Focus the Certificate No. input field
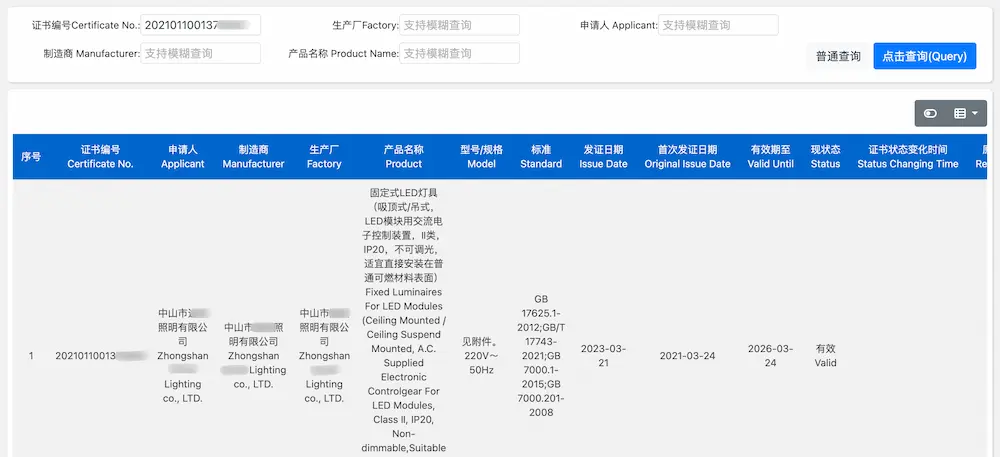The width and height of the screenshot is (1000, 457). click(x=200, y=25)
